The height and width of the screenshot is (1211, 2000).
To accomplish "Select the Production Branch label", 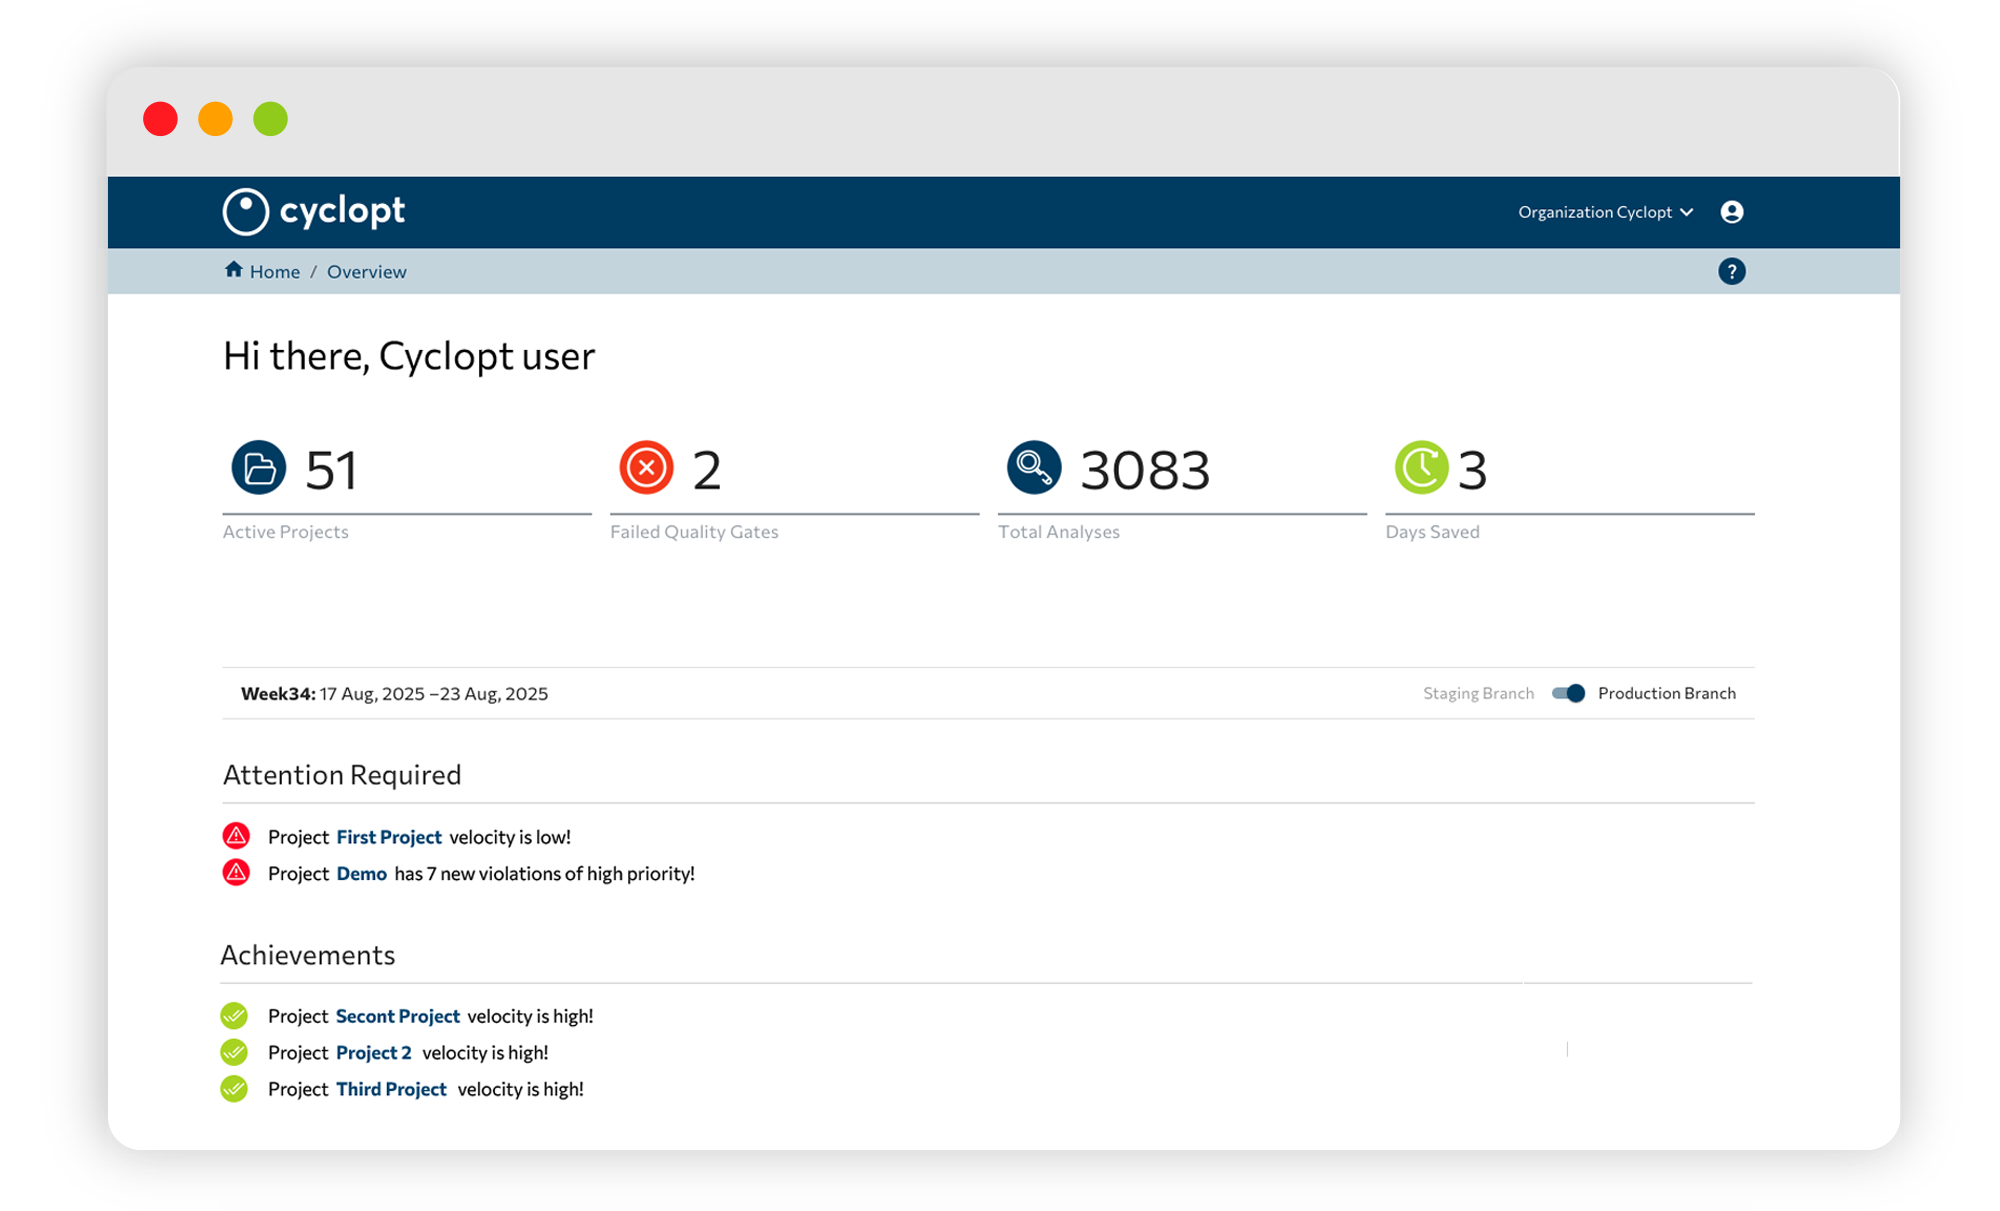I will click(1666, 693).
